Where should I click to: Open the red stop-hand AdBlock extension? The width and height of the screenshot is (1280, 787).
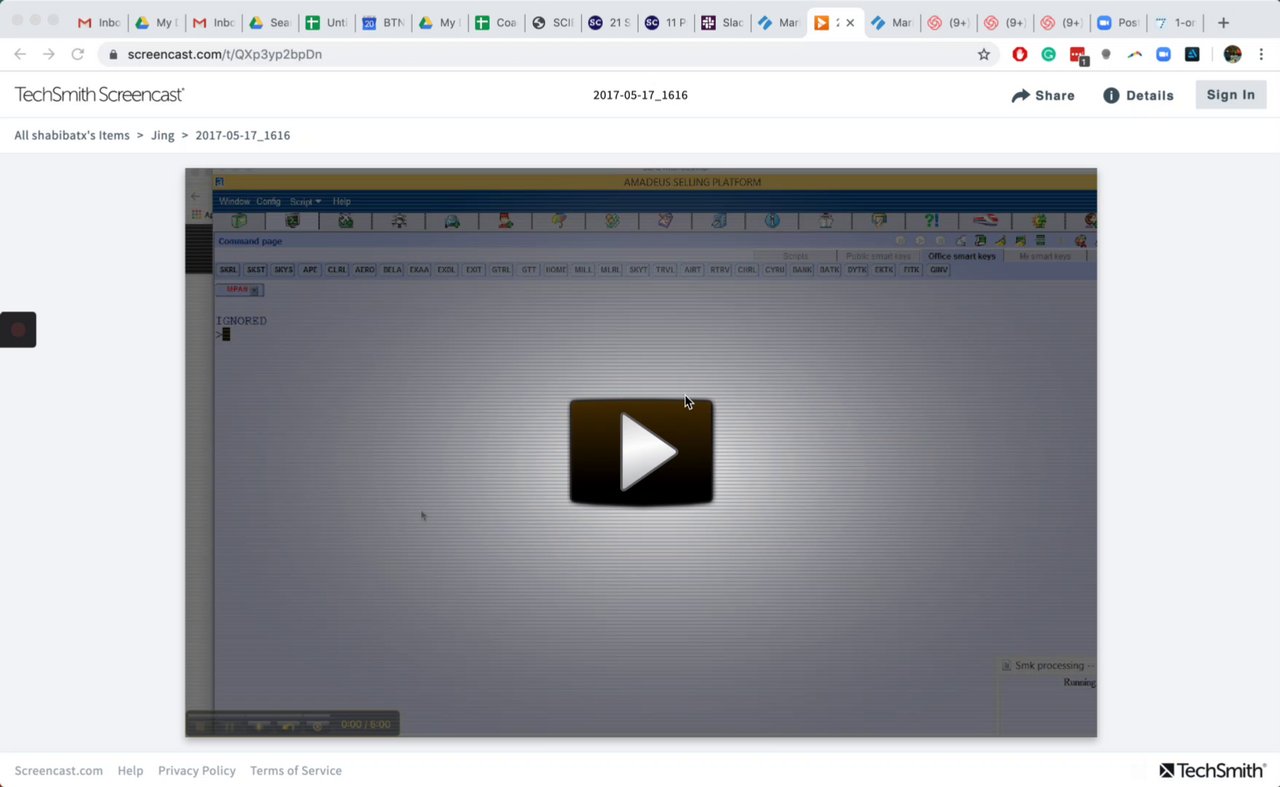[1020, 54]
